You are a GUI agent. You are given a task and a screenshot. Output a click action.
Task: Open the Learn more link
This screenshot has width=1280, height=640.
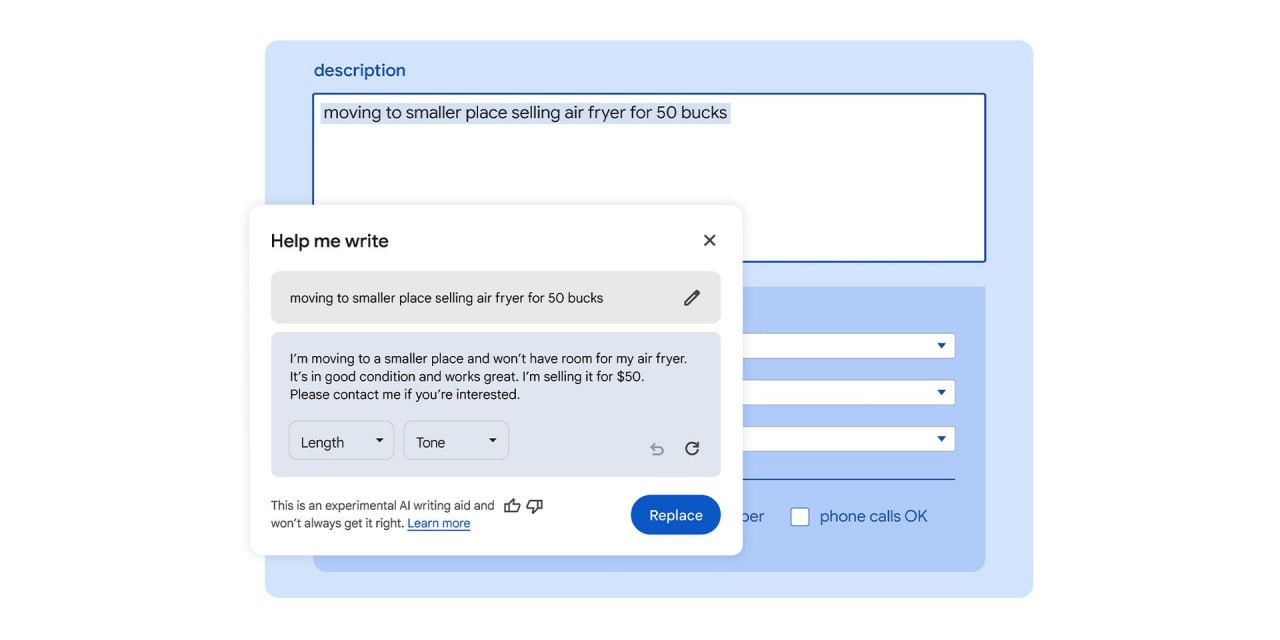click(438, 523)
